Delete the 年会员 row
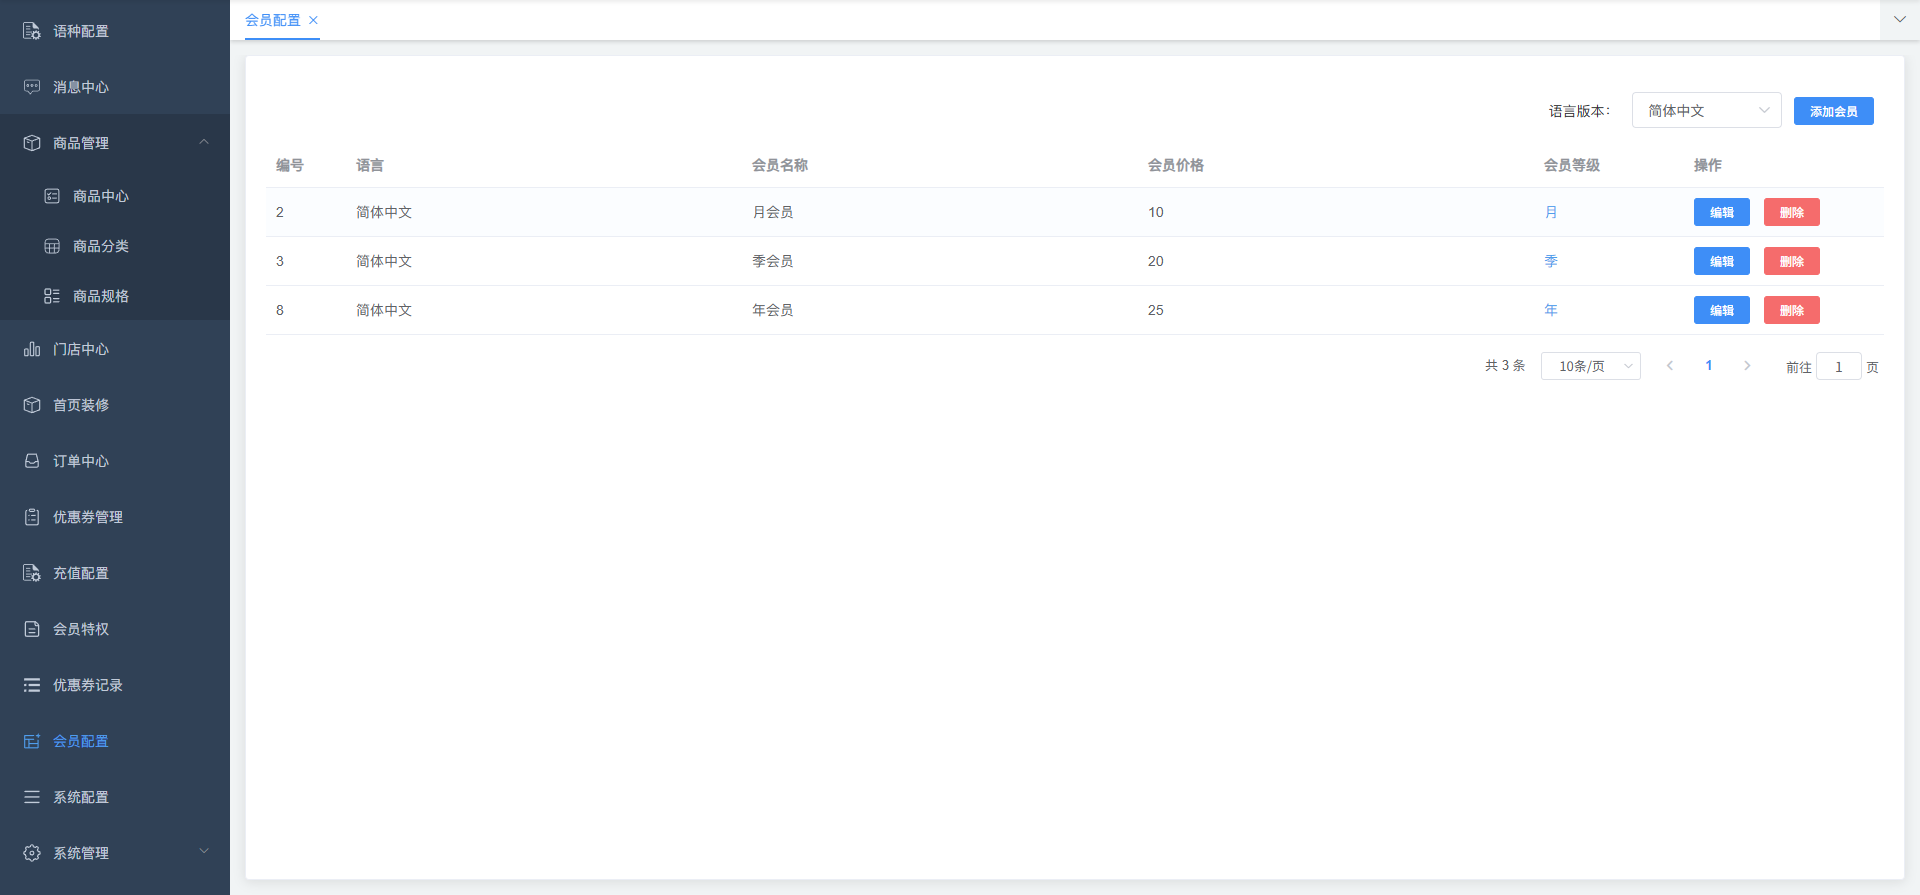The image size is (1920, 895). click(x=1791, y=310)
